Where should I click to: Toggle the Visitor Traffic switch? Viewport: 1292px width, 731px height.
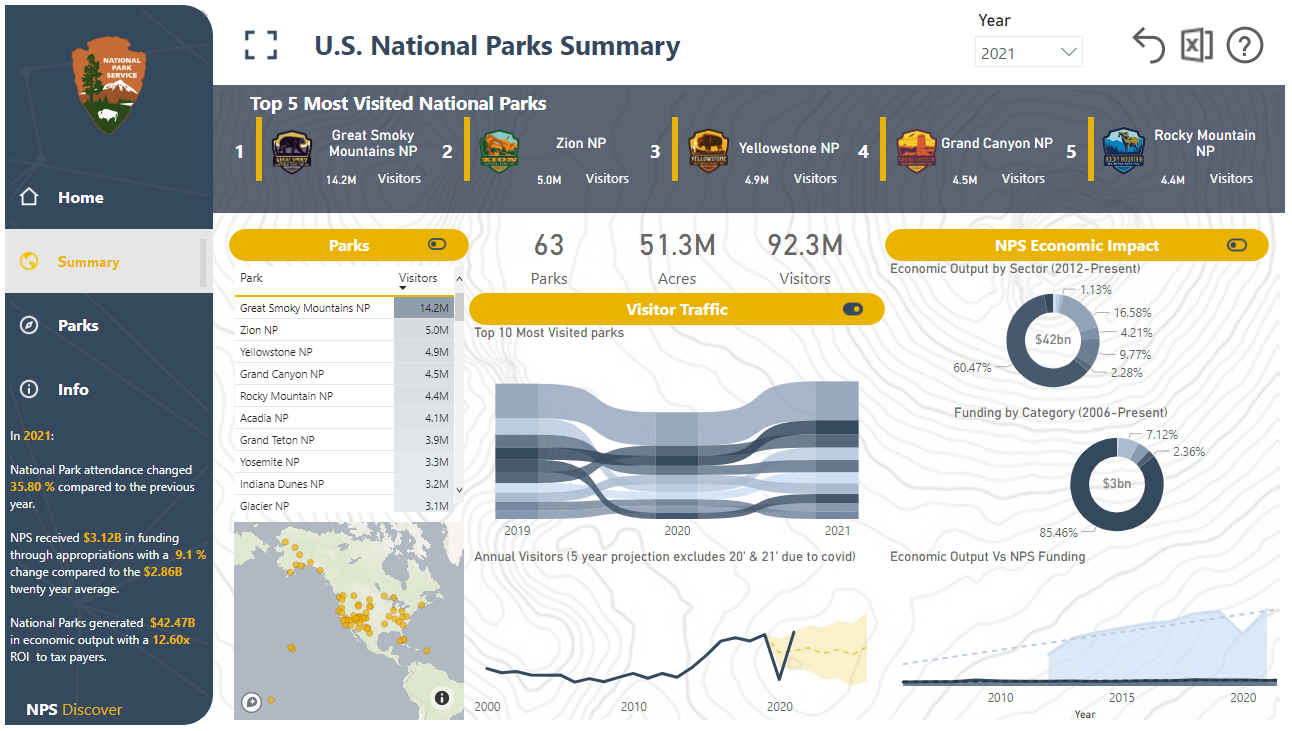point(853,309)
